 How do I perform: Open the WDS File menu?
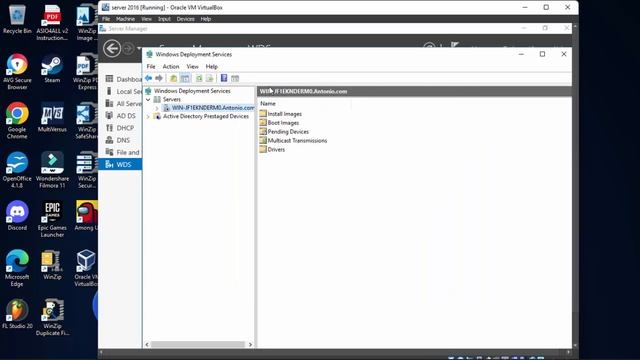[x=151, y=66]
